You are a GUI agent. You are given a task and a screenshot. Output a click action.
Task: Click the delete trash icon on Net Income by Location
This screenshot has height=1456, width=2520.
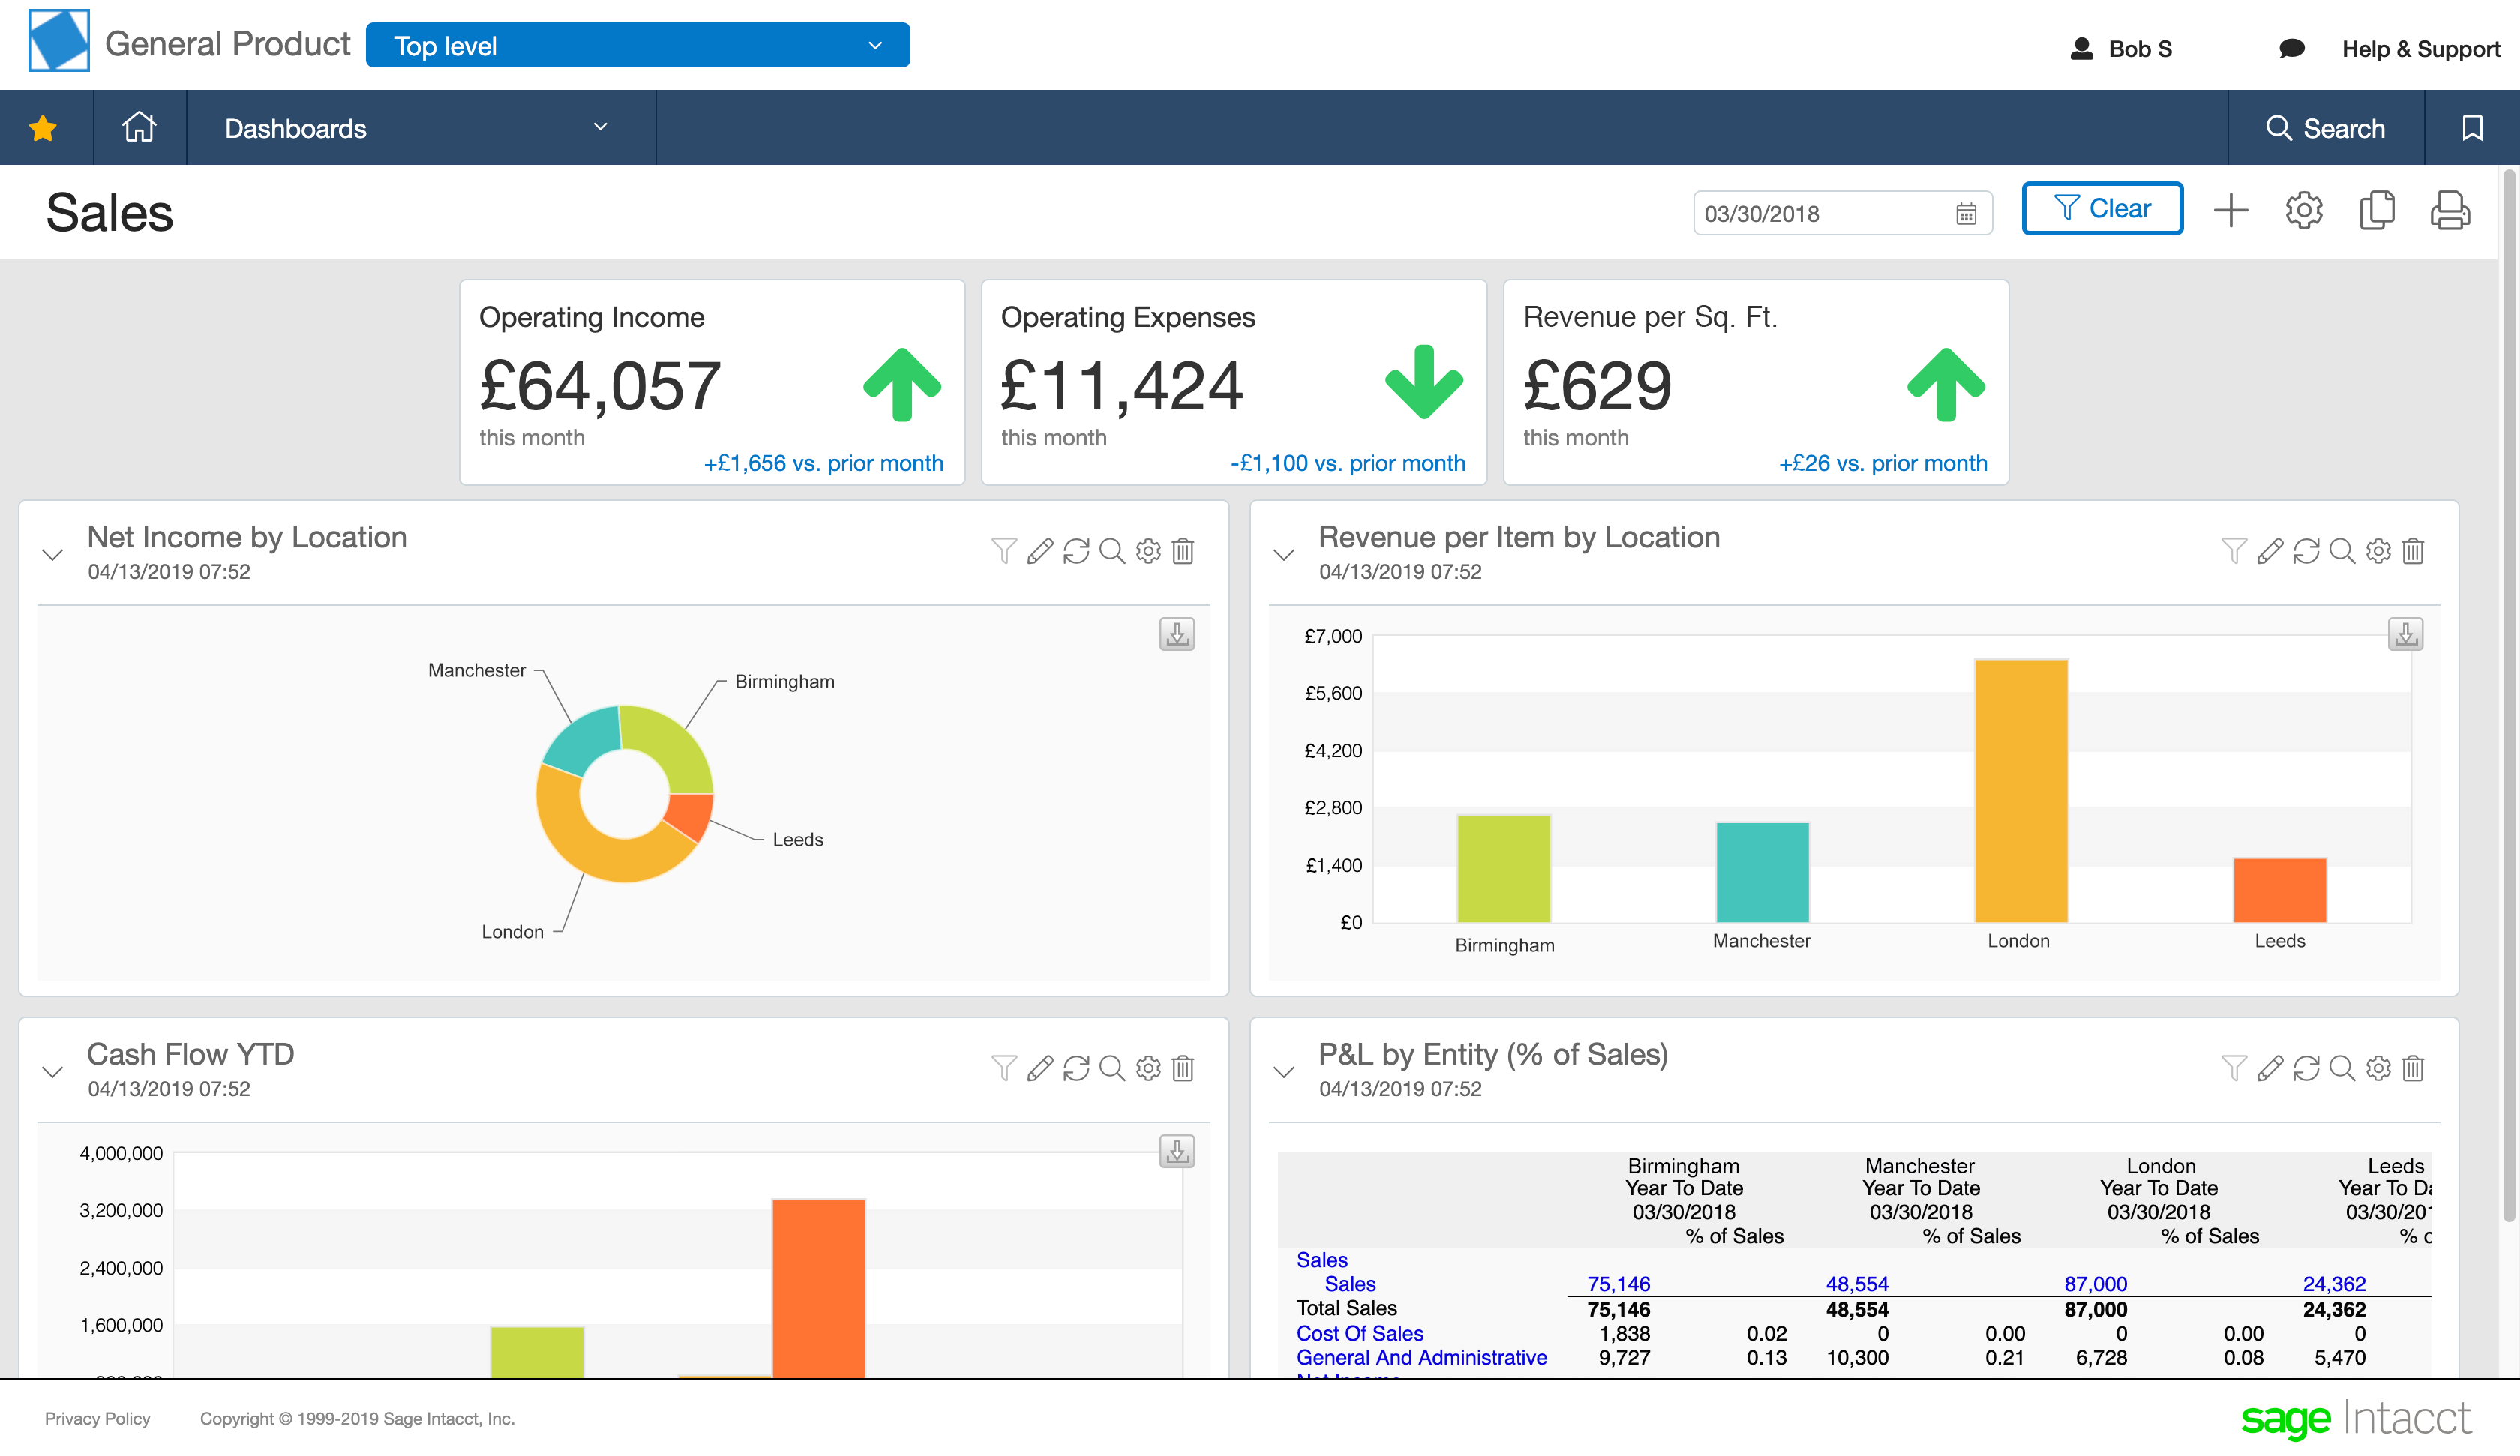pos(1182,551)
